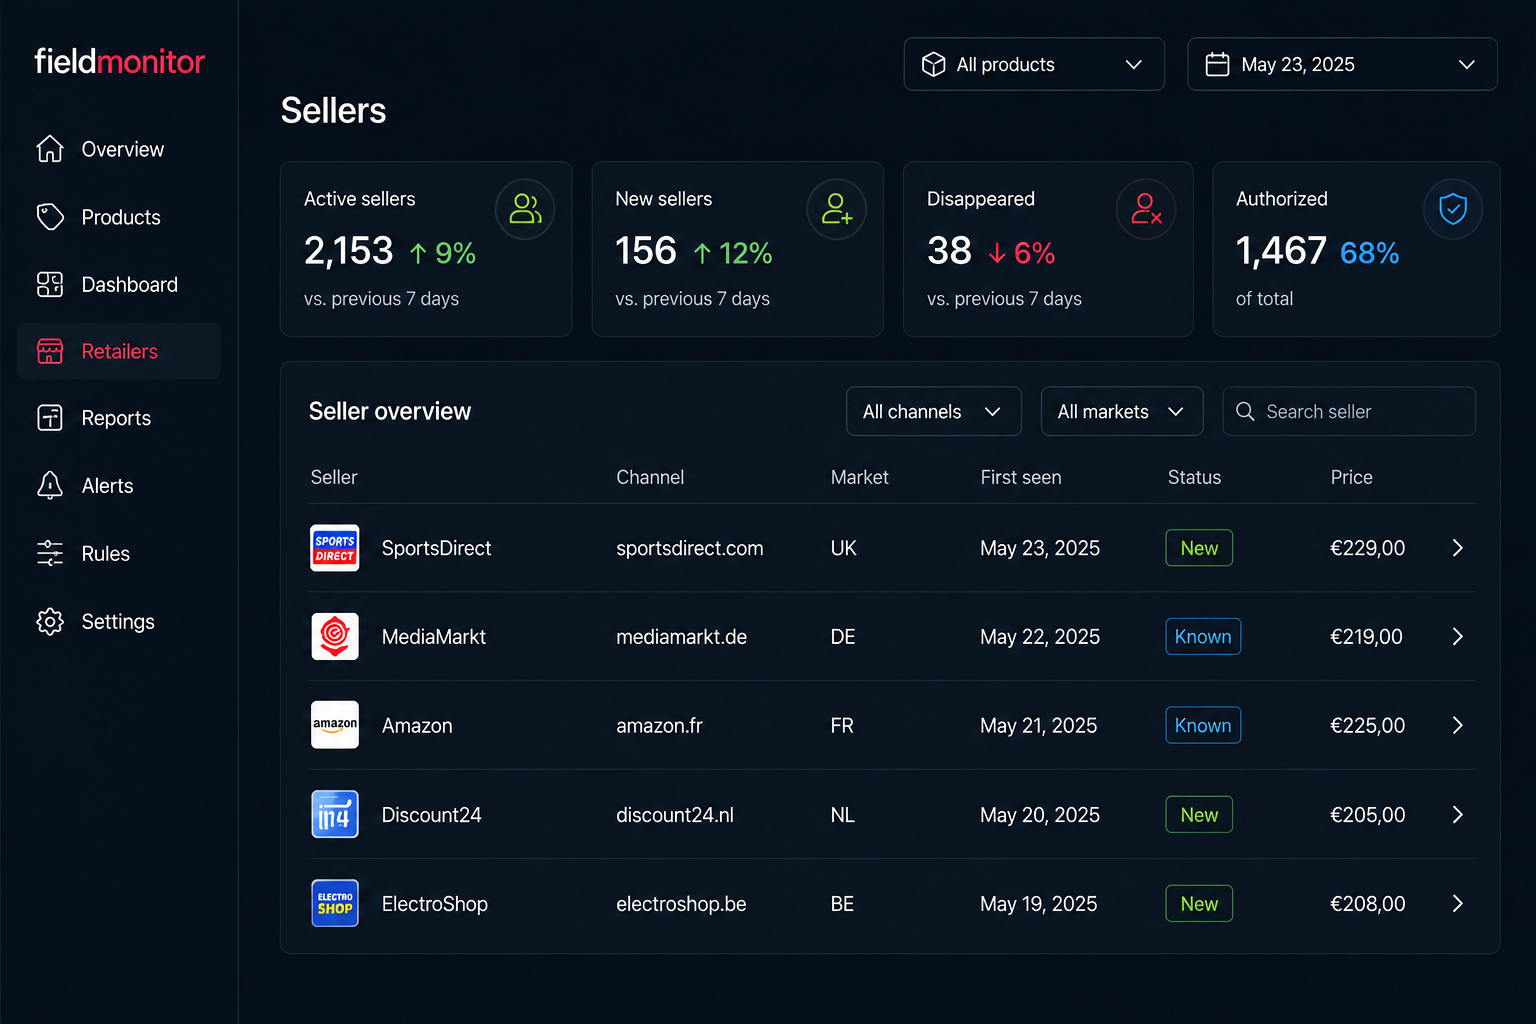Click the sportsdirect.com channel link

[690, 548]
